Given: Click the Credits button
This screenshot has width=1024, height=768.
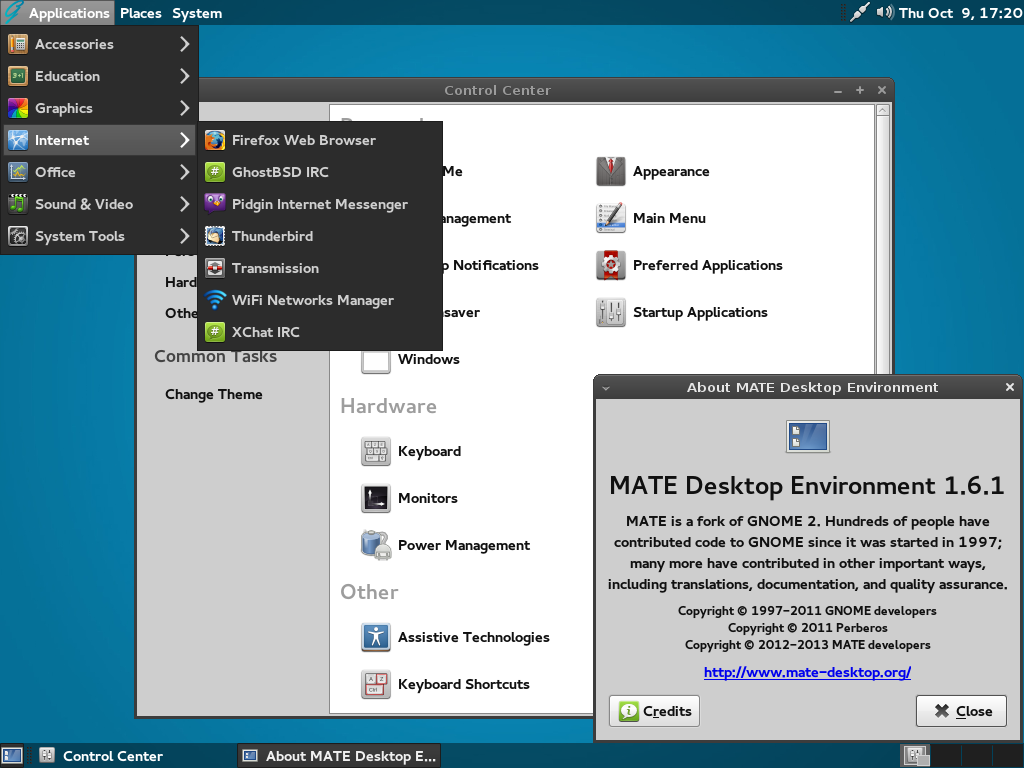Looking at the screenshot, I should click(x=654, y=711).
